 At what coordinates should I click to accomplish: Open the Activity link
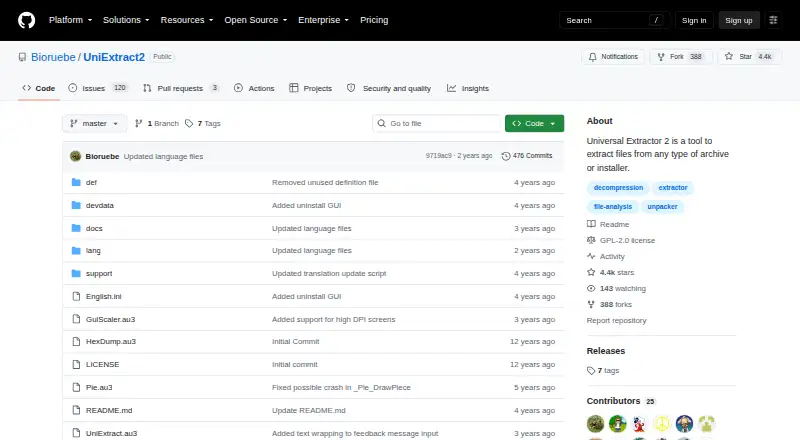606,257
